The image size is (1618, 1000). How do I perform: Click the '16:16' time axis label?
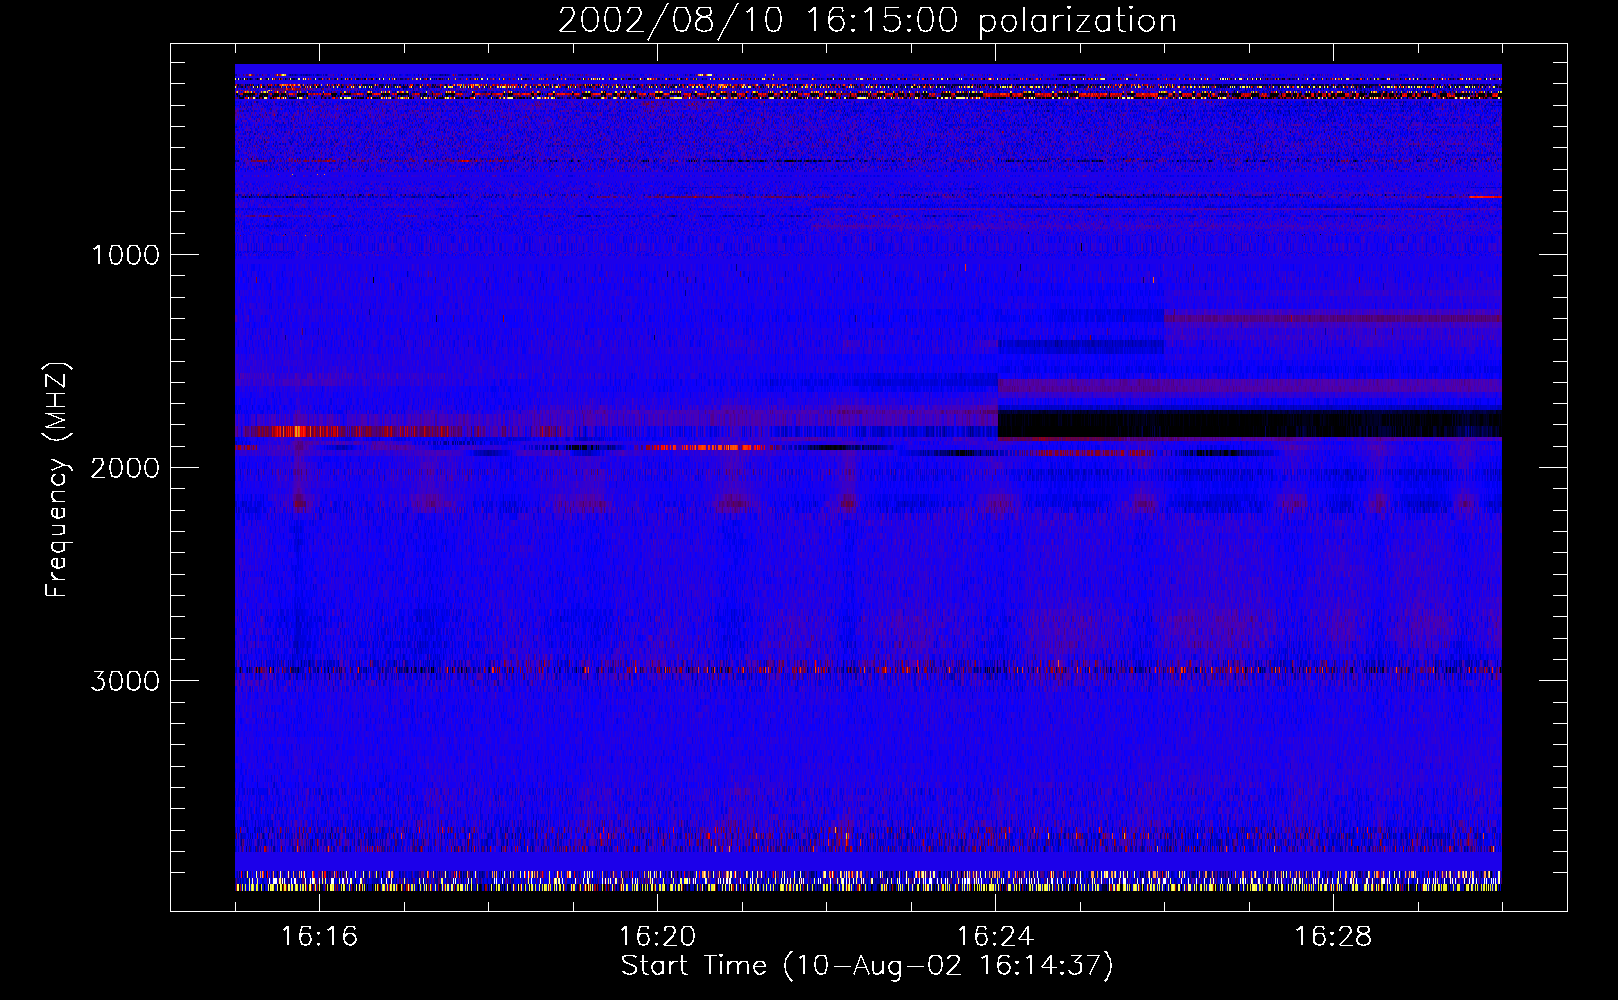point(319,937)
